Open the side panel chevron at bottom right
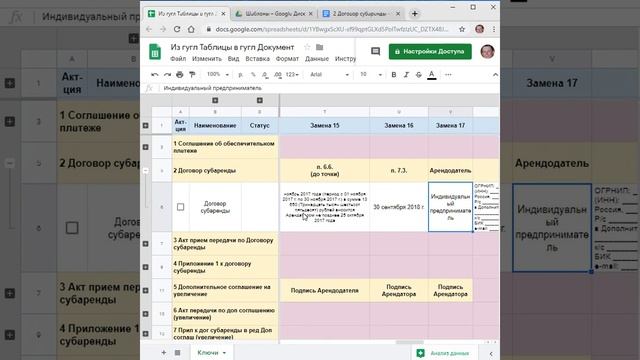Viewport: 640px width, 360px height. click(491, 353)
